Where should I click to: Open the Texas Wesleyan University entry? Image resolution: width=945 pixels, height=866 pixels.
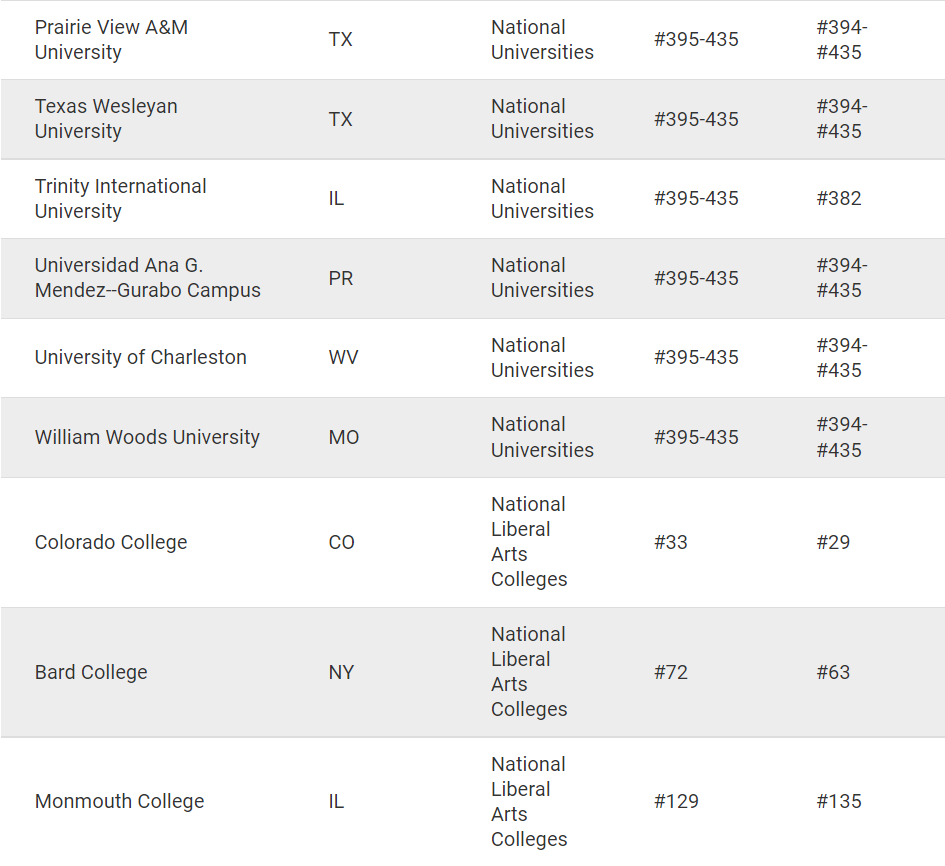point(106,119)
